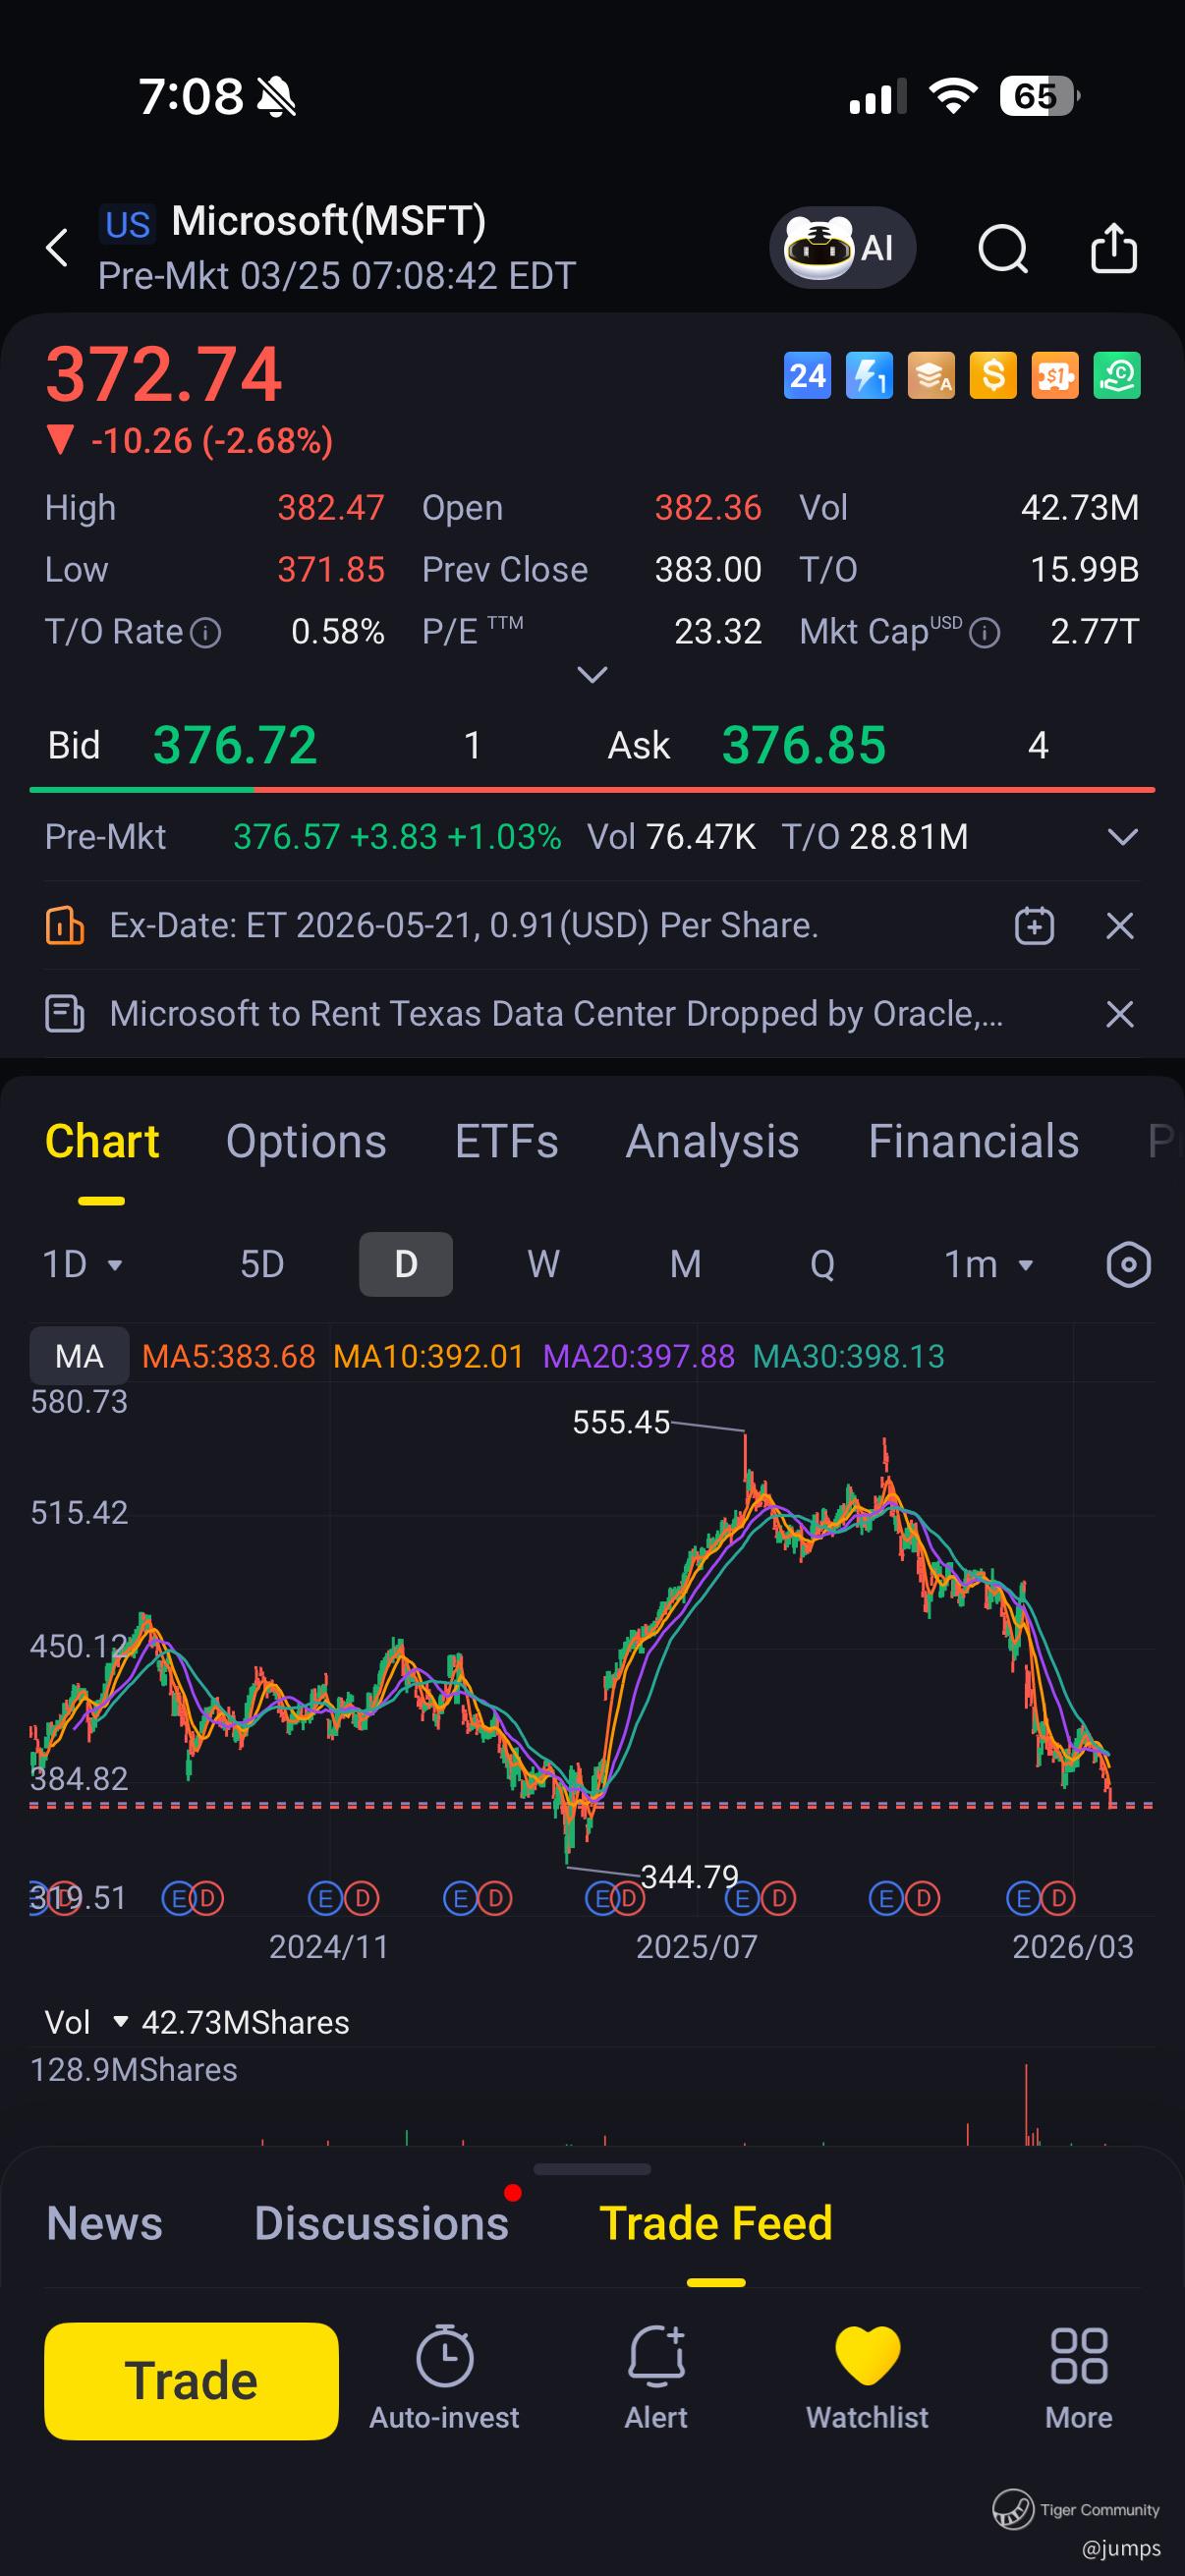Add ex-date reminder to calendar
This screenshot has height=2576, width=1185.
(1034, 925)
